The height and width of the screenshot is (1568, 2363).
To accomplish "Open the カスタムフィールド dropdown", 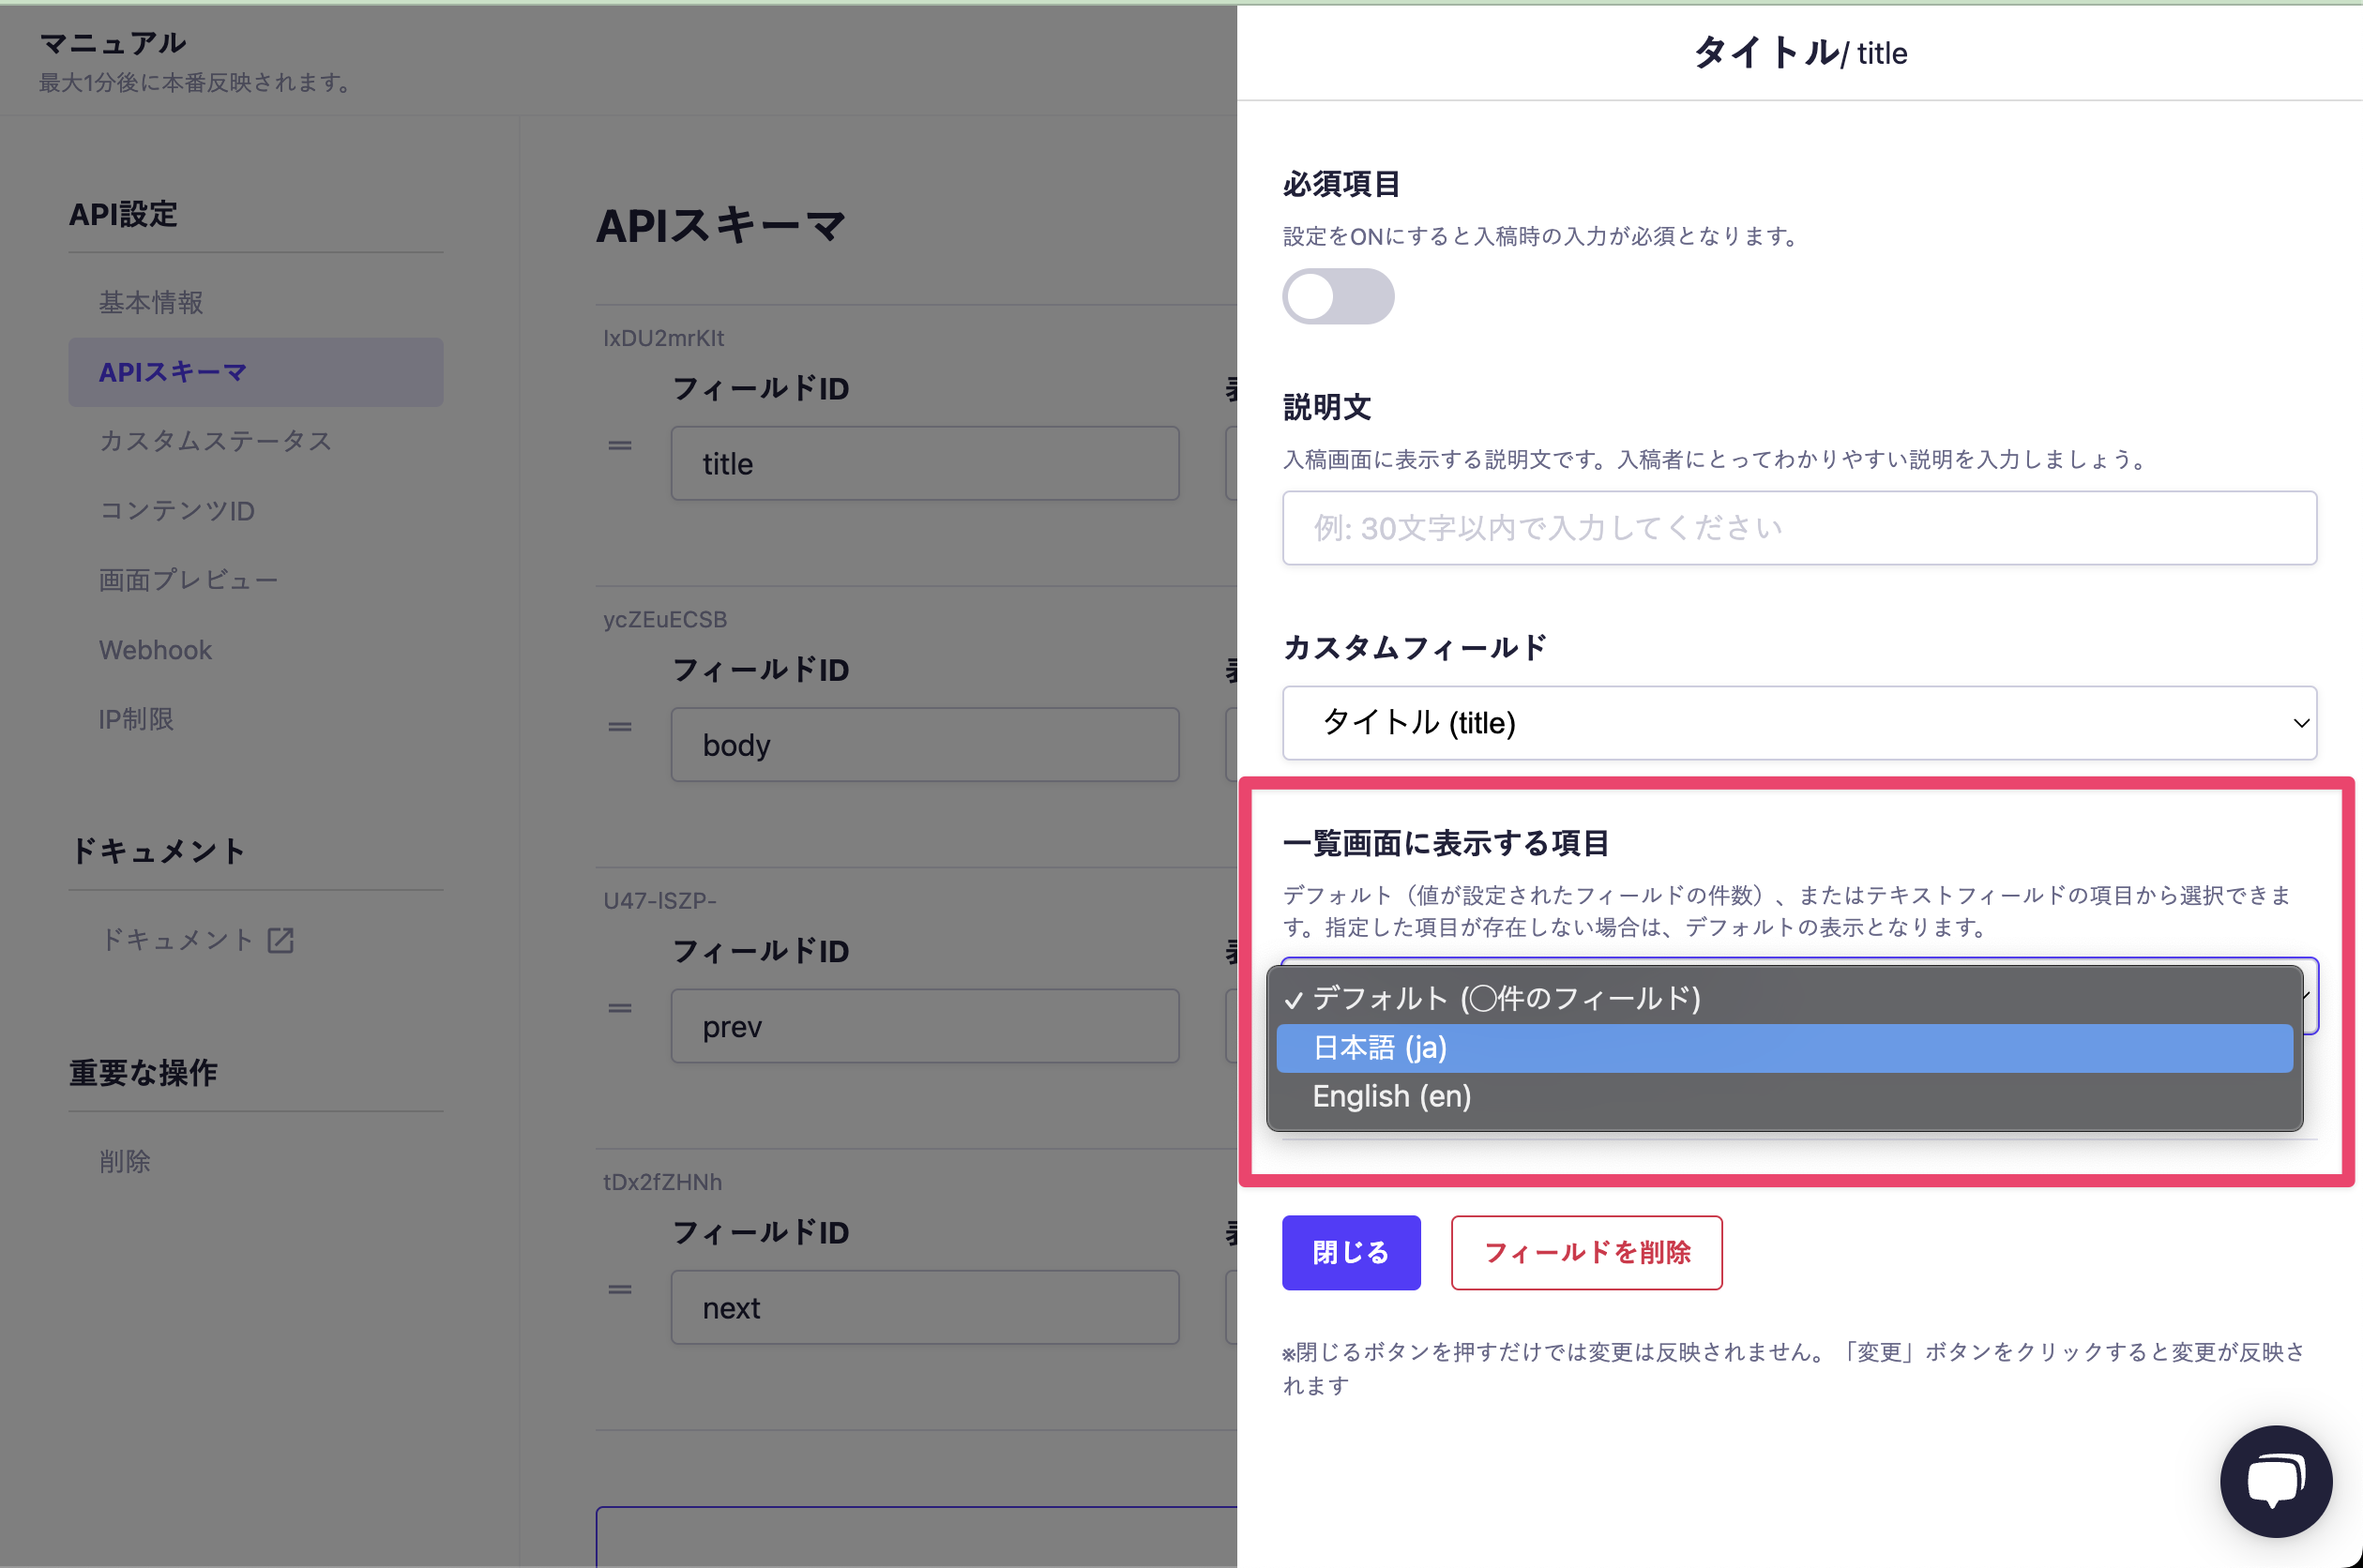I will (1798, 722).
